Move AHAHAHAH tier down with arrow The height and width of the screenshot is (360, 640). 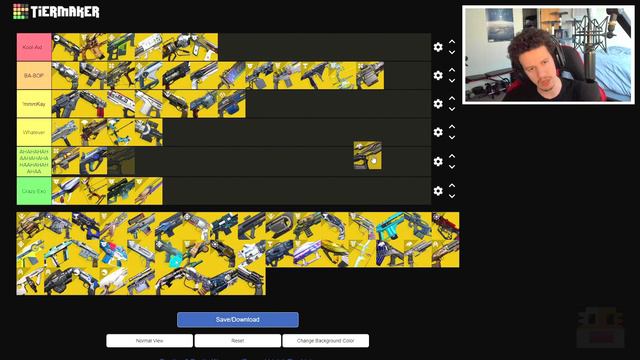click(452, 167)
